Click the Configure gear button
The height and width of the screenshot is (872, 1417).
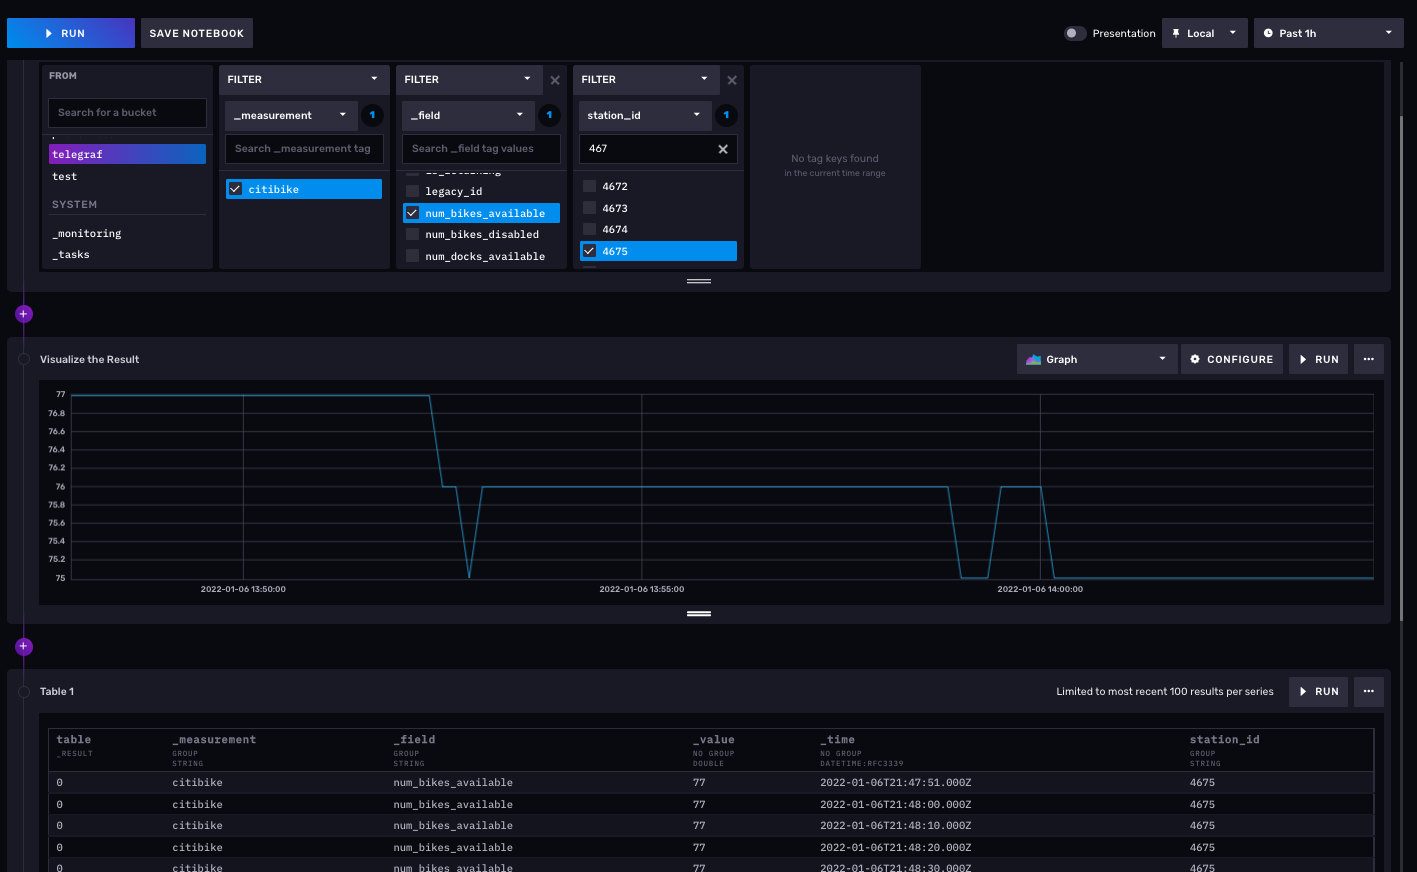1231,359
